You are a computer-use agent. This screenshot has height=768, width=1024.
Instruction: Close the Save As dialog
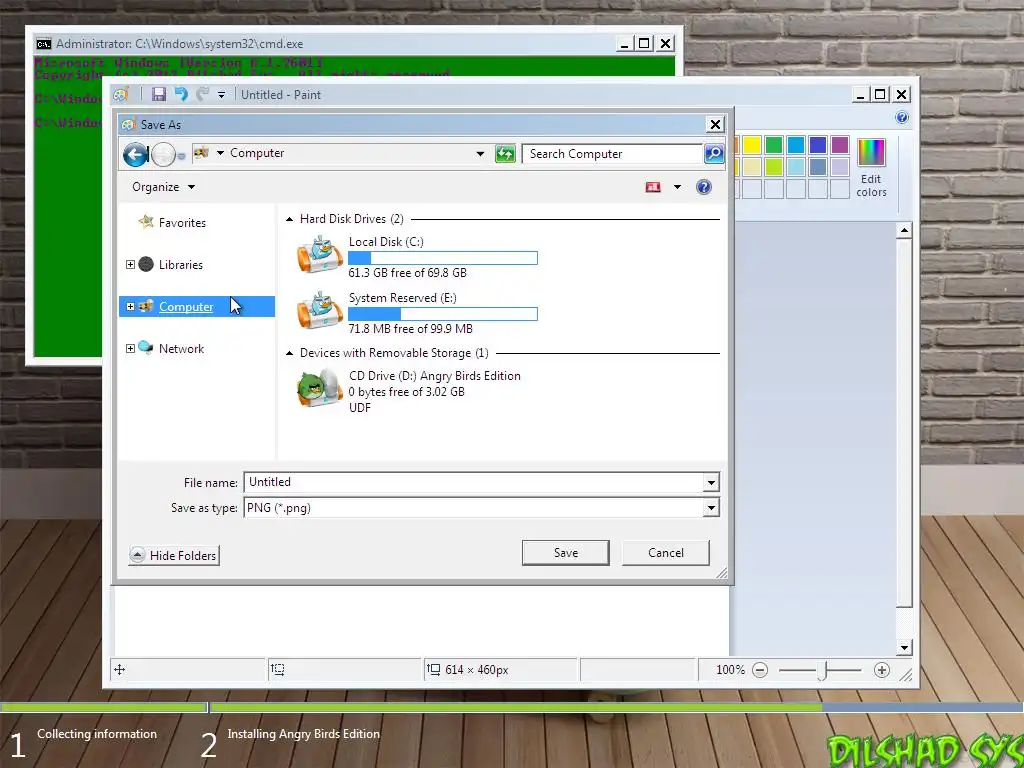tap(715, 125)
